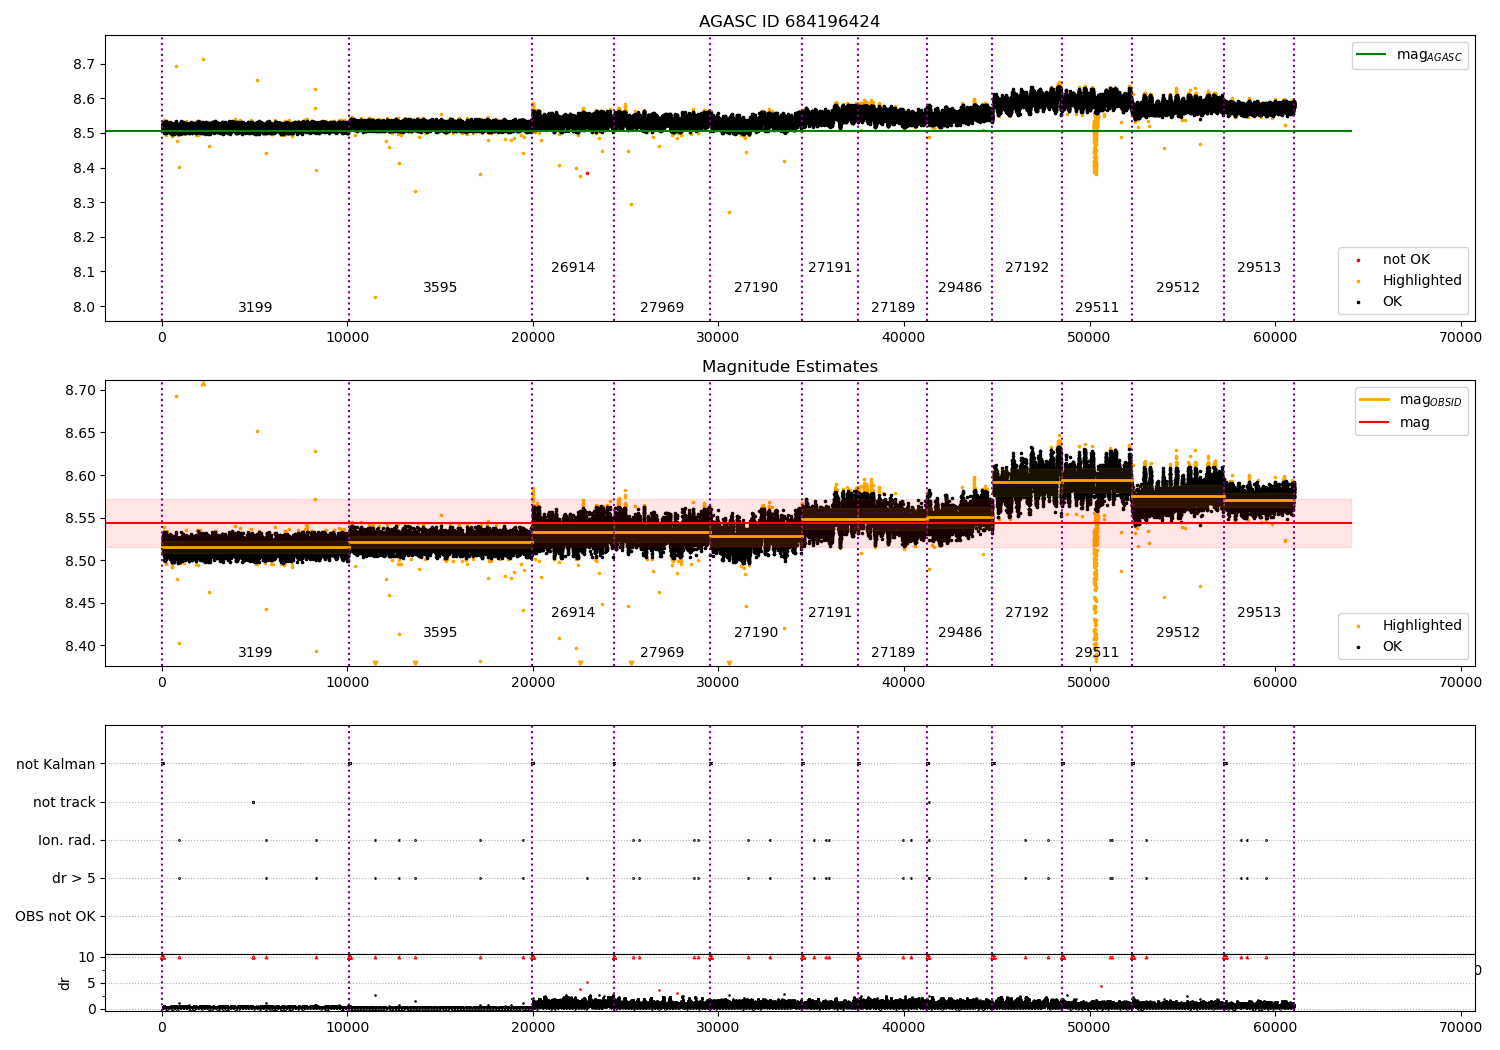Image resolution: width=1500 pixels, height=1050 pixels.
Task: Click the 'Ion. rad.' axis label
Action: coord(67,840)
